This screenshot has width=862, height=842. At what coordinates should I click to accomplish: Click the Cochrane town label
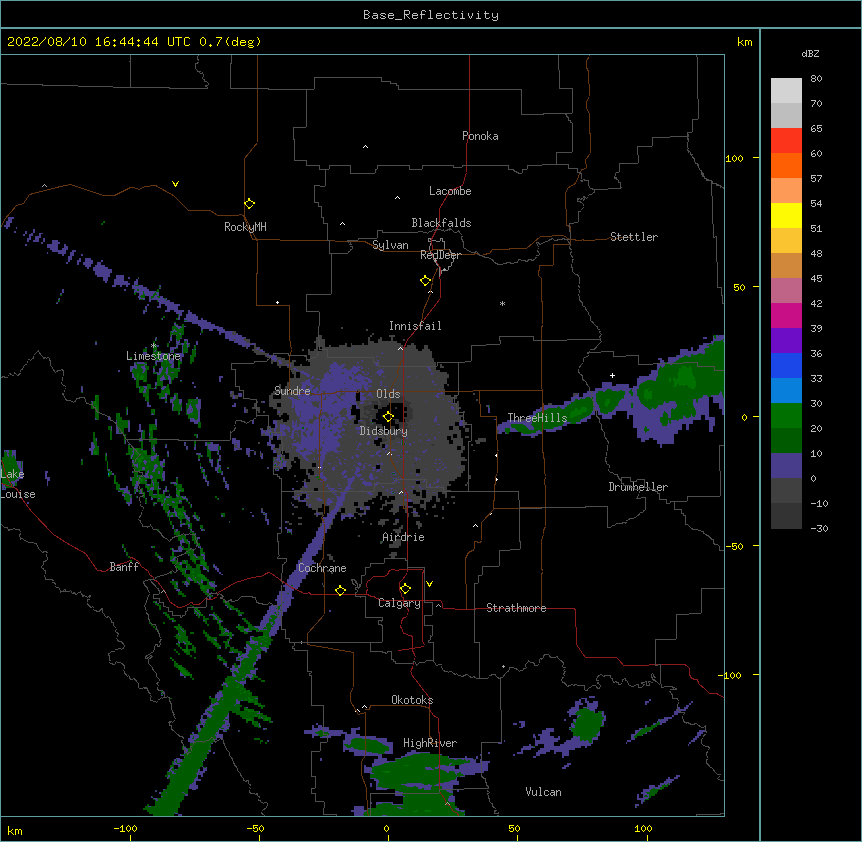(322, 568)
